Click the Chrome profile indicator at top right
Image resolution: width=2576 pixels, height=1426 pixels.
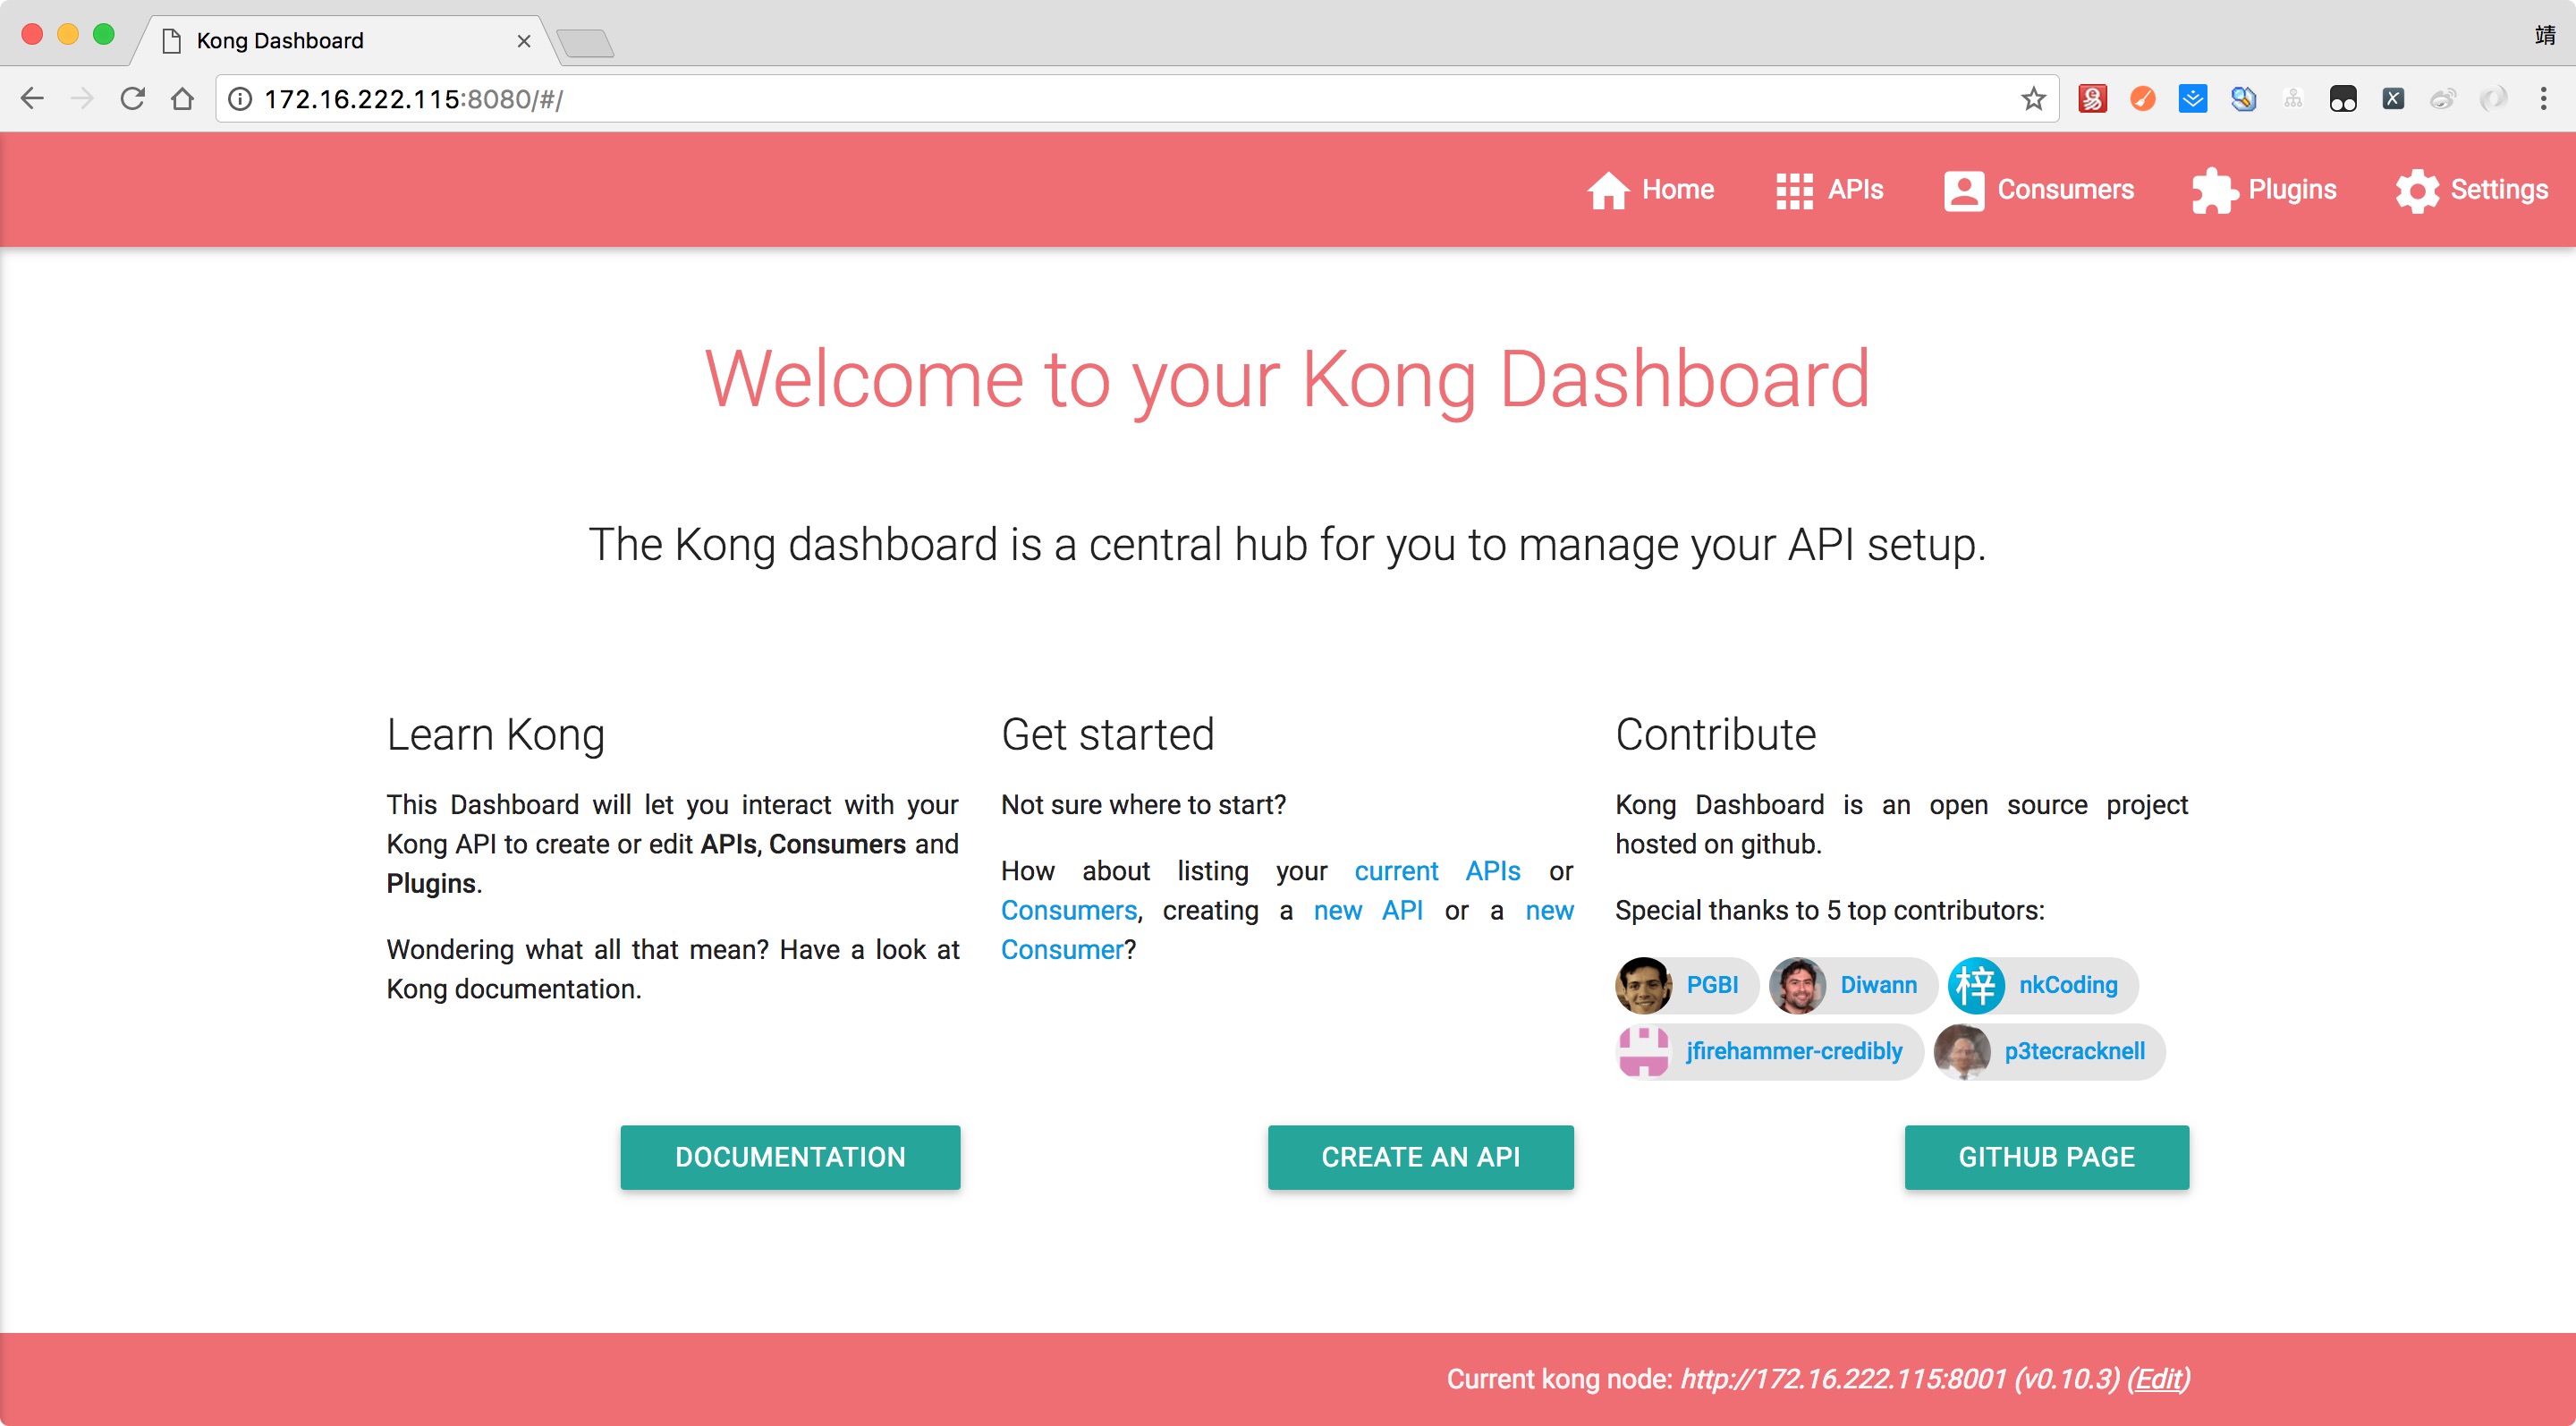pyautogui.click(x=2545, y=36)
